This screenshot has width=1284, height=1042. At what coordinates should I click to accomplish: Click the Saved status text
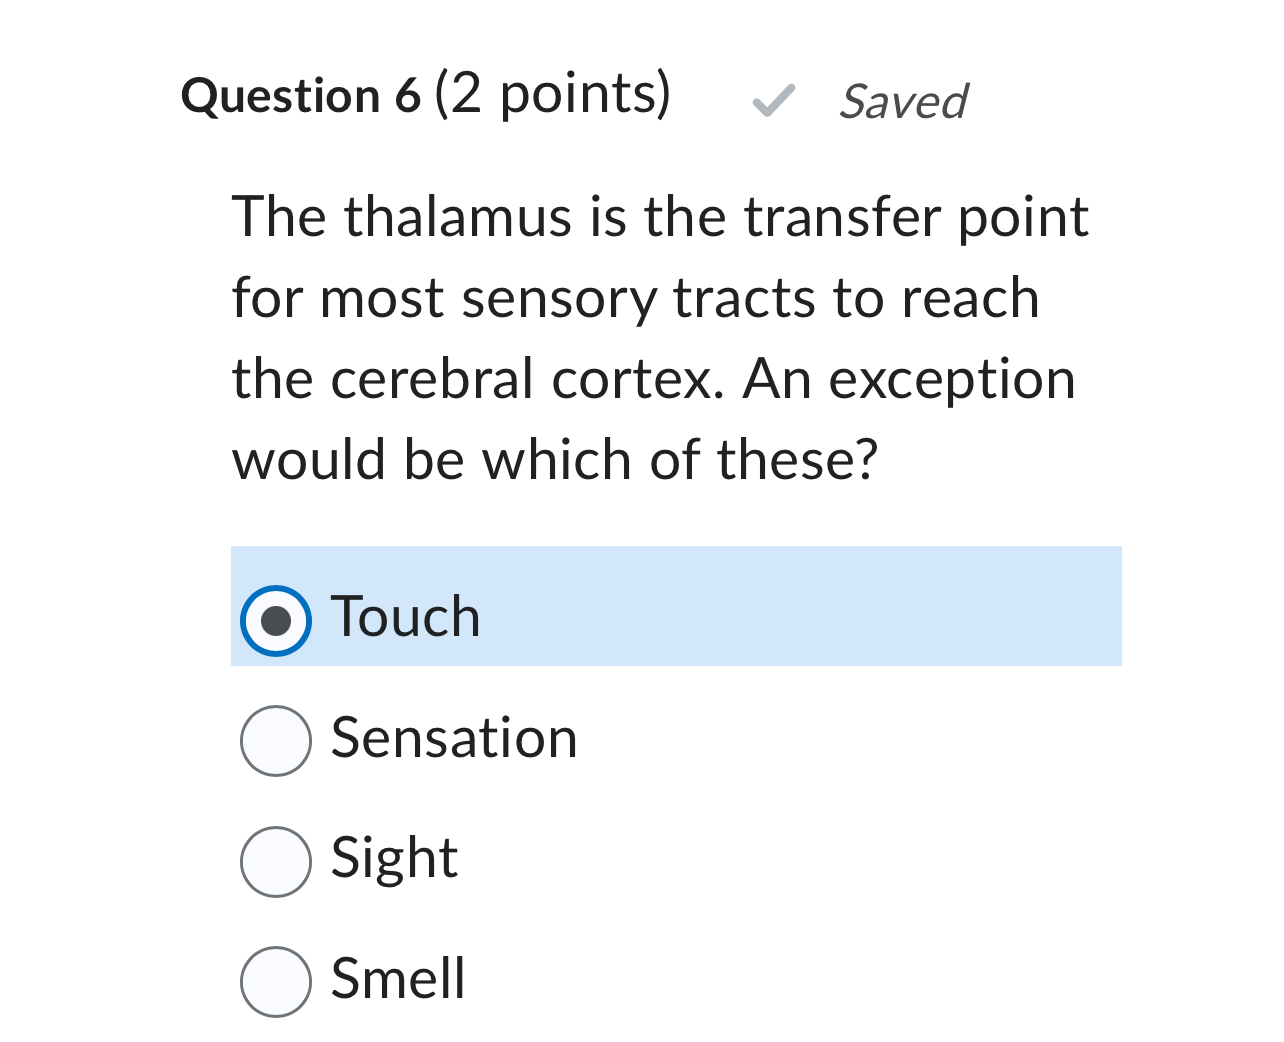tap(902, 101)
